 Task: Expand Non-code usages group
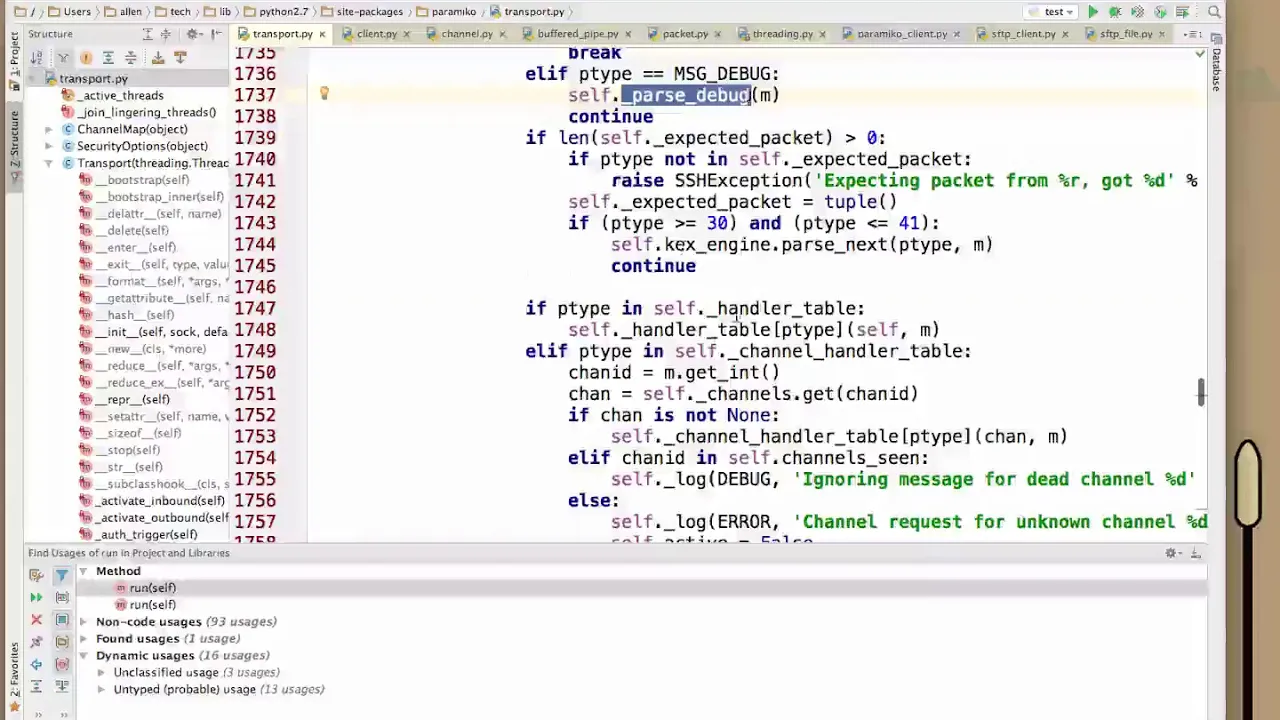(83, 622)
